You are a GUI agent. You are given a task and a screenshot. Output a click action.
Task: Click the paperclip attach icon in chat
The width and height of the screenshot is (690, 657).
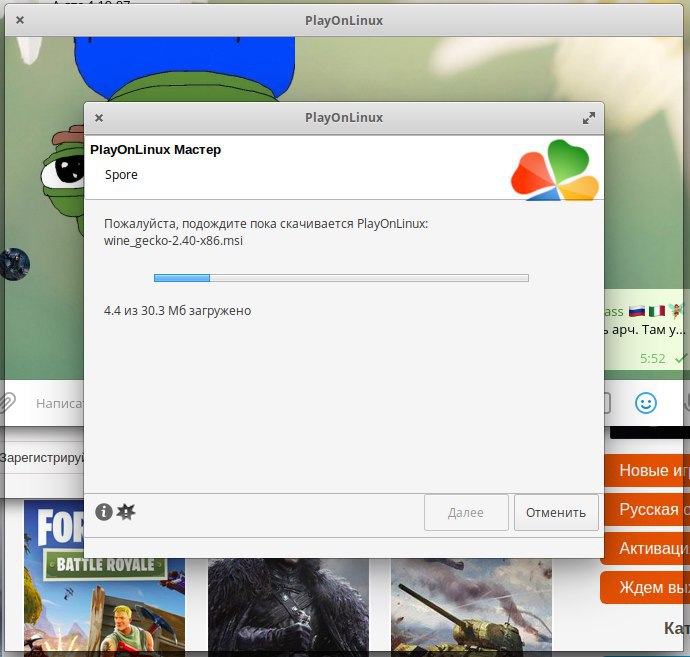(x=7, y=403)
